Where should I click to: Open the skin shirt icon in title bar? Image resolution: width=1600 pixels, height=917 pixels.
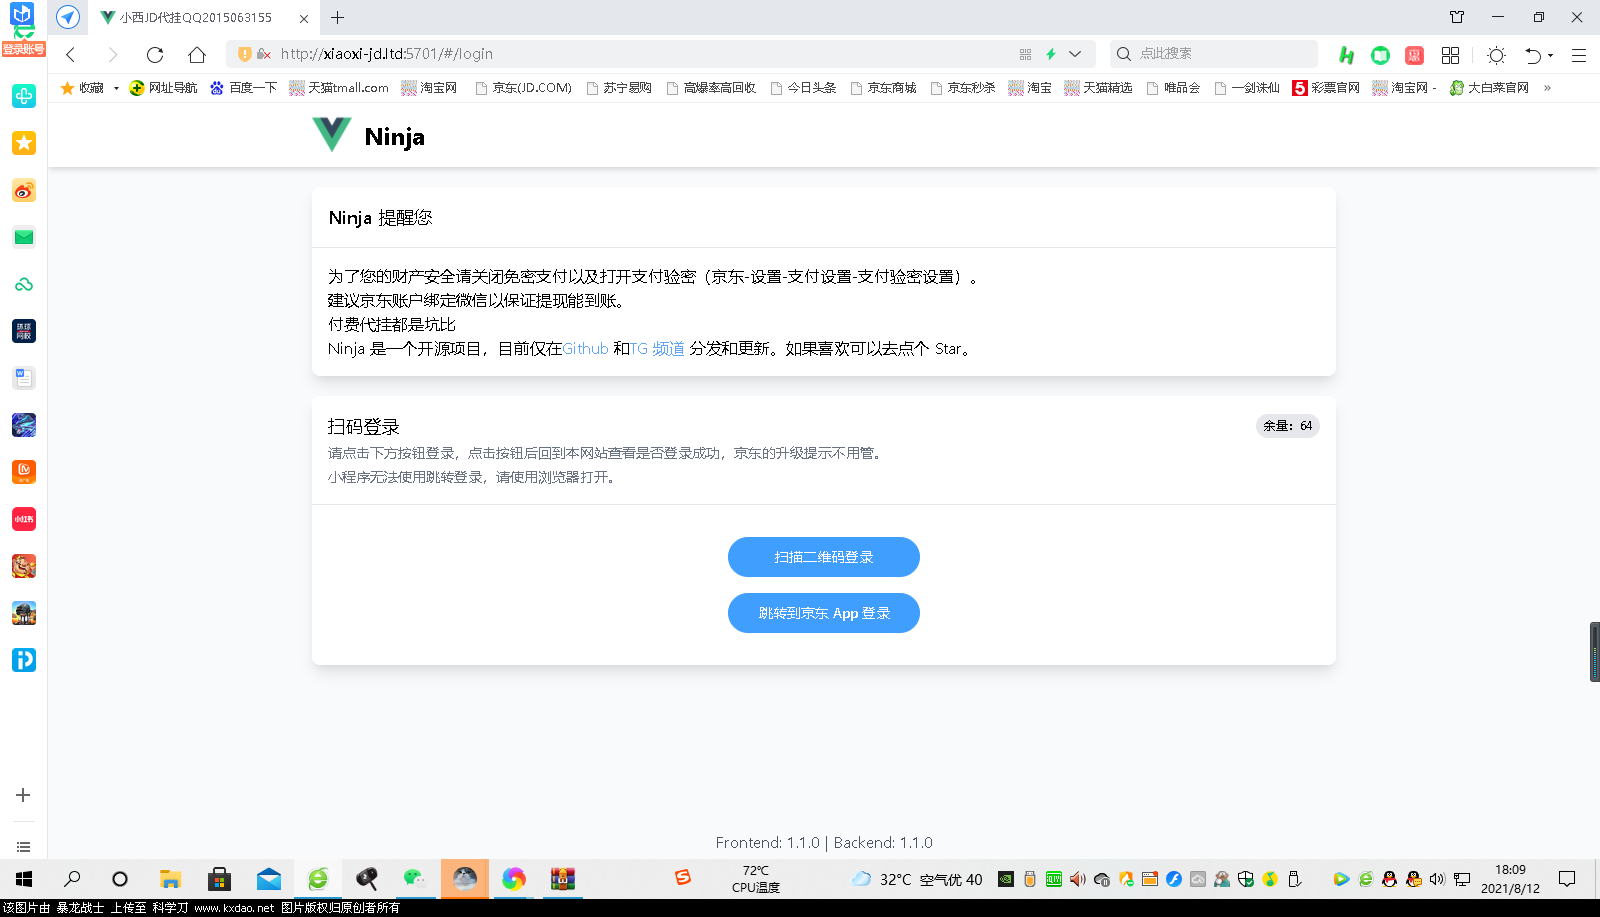[1457, 17]
